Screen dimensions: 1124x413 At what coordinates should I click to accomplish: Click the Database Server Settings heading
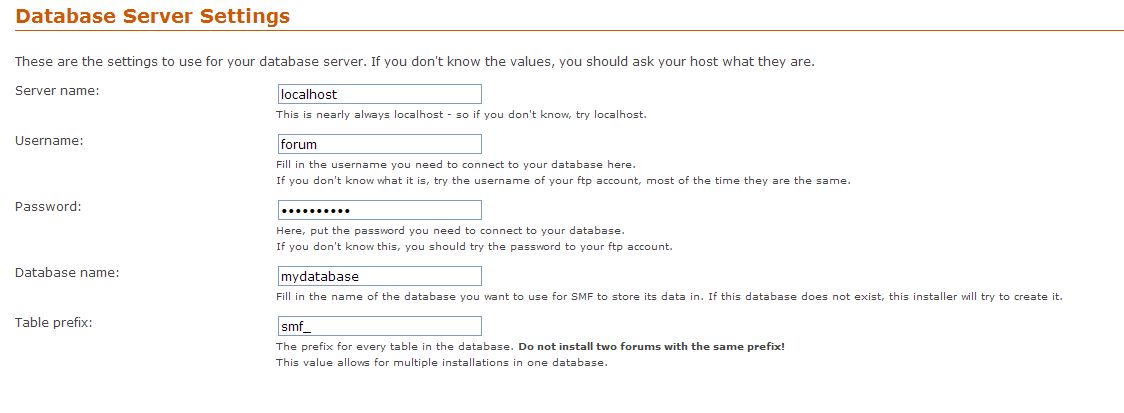click(x=153, y=16)
